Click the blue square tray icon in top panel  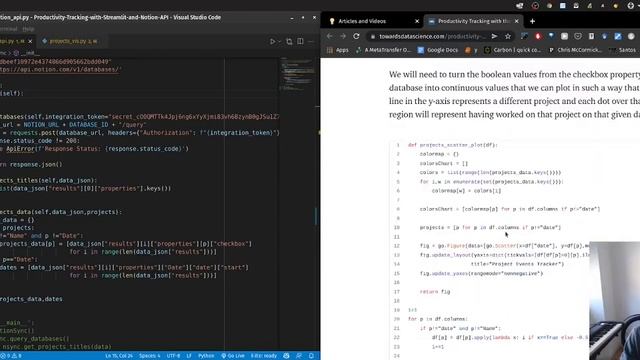tap(562, 6)
